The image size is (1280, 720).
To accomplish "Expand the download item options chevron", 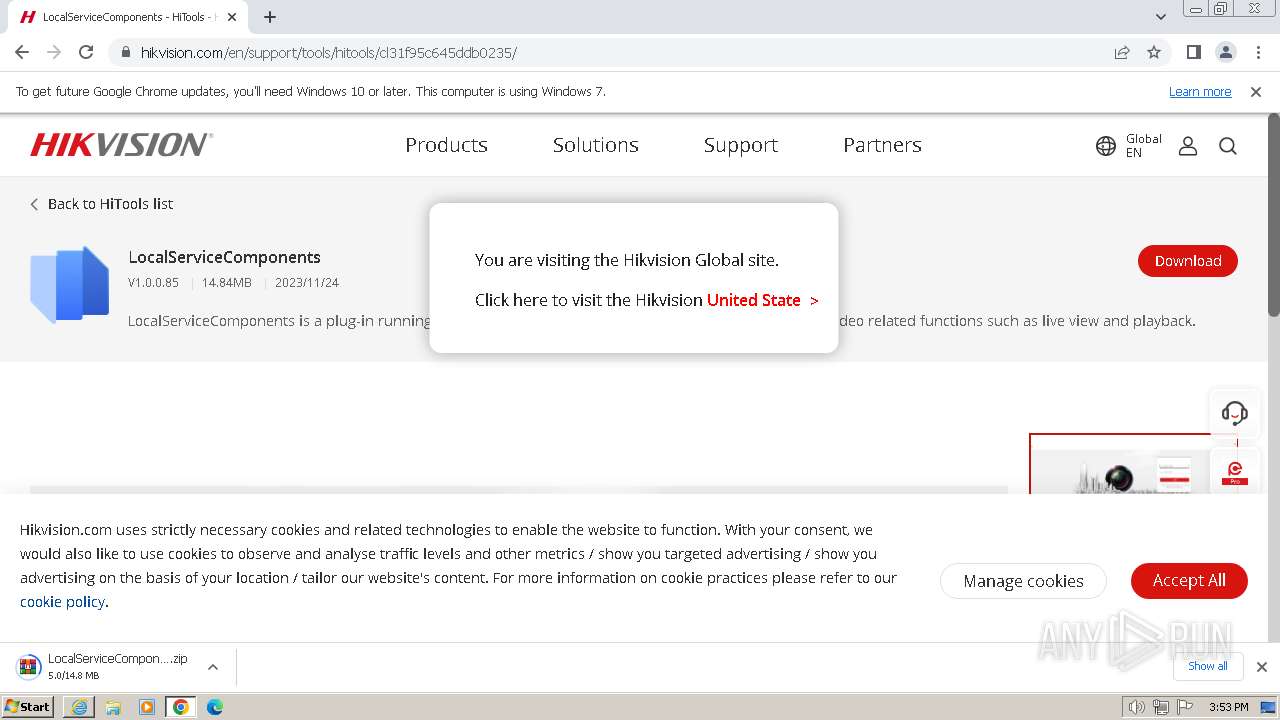I will click(x=212, y=667).
